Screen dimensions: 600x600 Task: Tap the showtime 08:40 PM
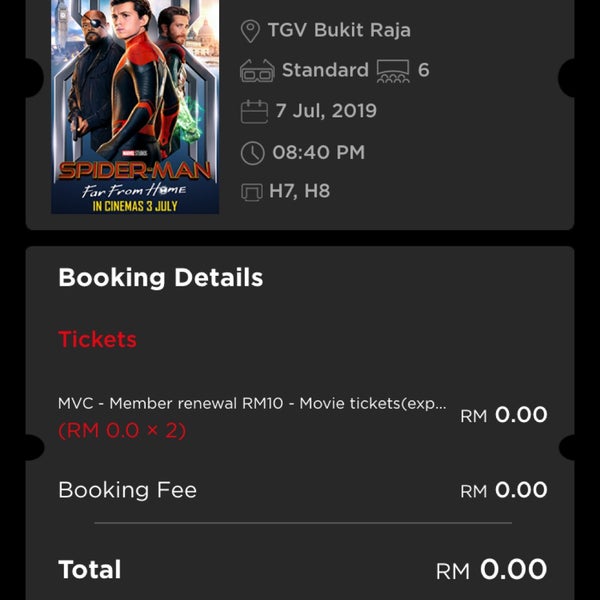[318, 152]
